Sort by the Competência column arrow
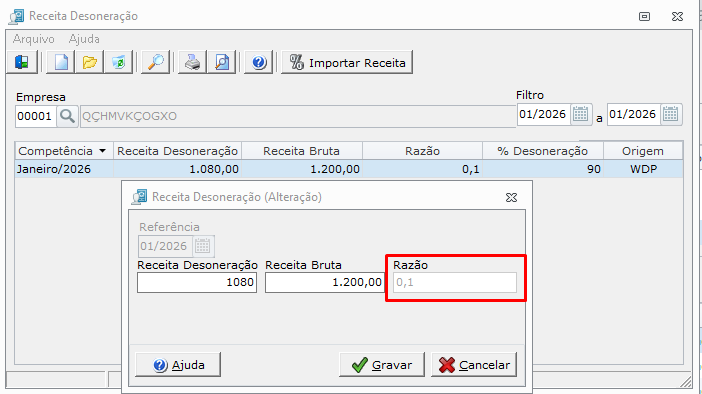Screen dimensions: 702x394 click(103, 151)
